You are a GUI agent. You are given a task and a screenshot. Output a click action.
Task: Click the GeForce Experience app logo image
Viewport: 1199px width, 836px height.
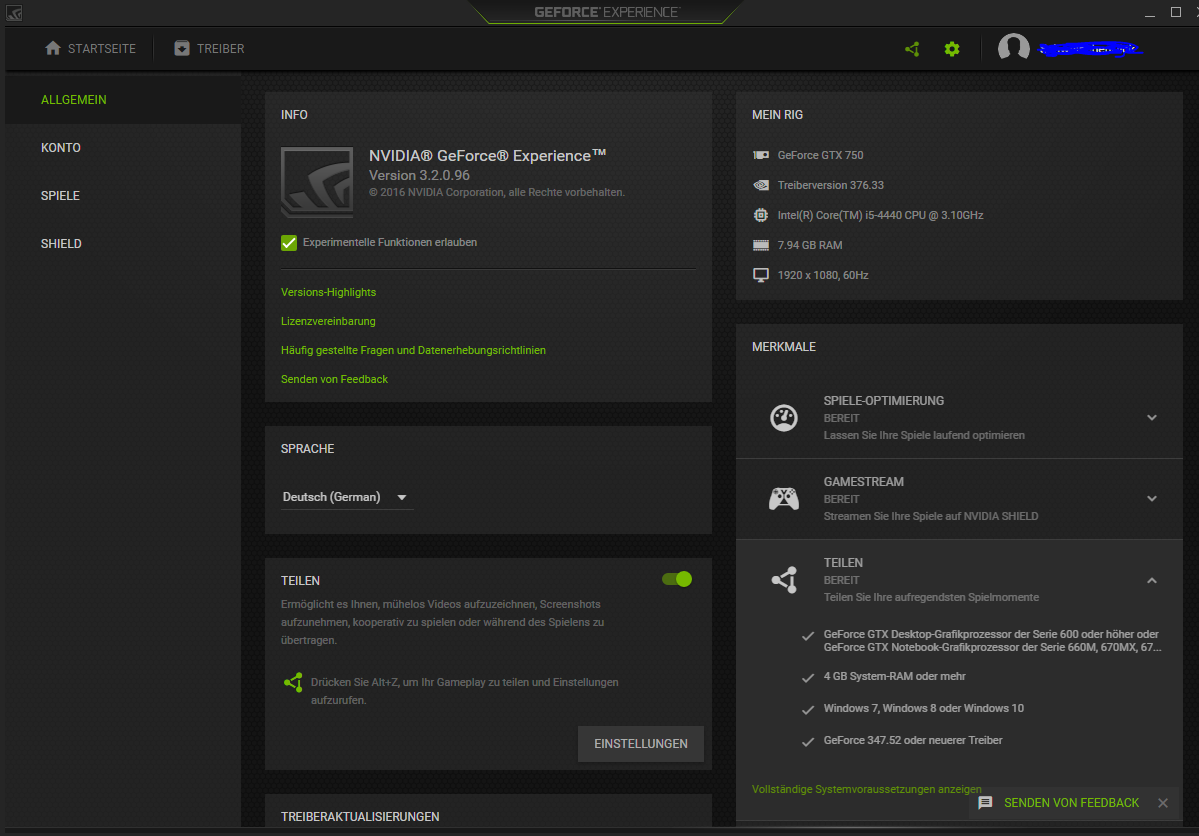[317, 183]
